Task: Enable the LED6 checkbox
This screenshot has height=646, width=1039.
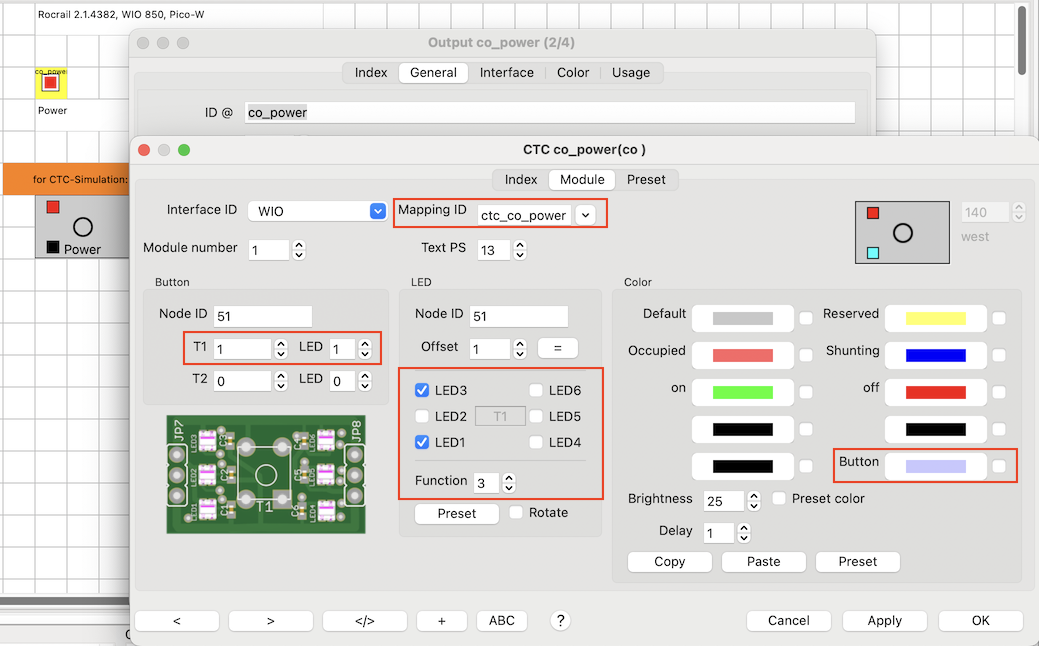Action: click(x=537, y=391)
